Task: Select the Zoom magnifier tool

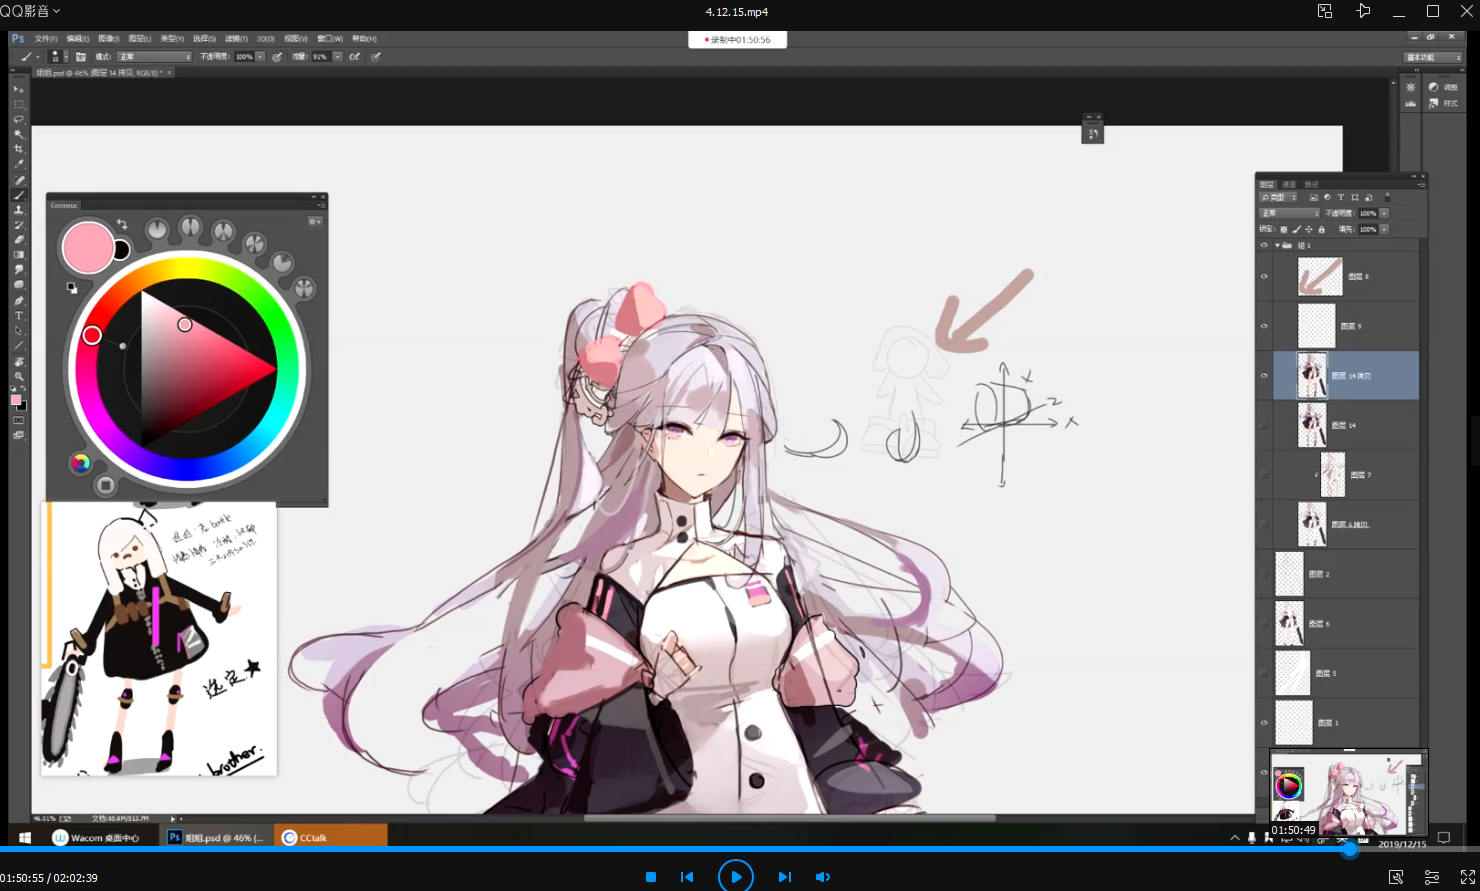Action: tap(18, 376)
